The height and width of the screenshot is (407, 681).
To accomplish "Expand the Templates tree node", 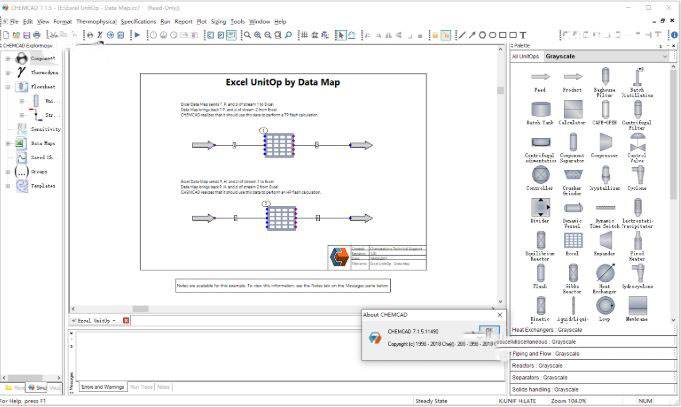I will tap(8, 186).
